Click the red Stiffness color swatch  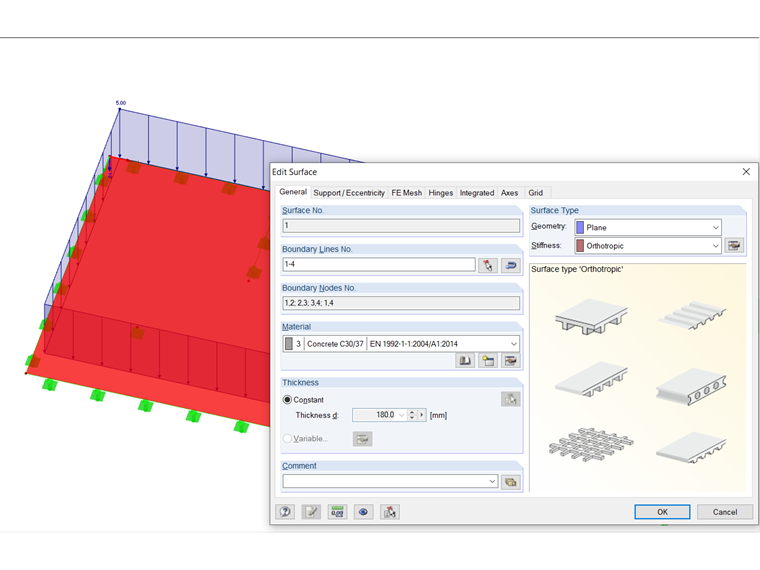click(580, 246)
